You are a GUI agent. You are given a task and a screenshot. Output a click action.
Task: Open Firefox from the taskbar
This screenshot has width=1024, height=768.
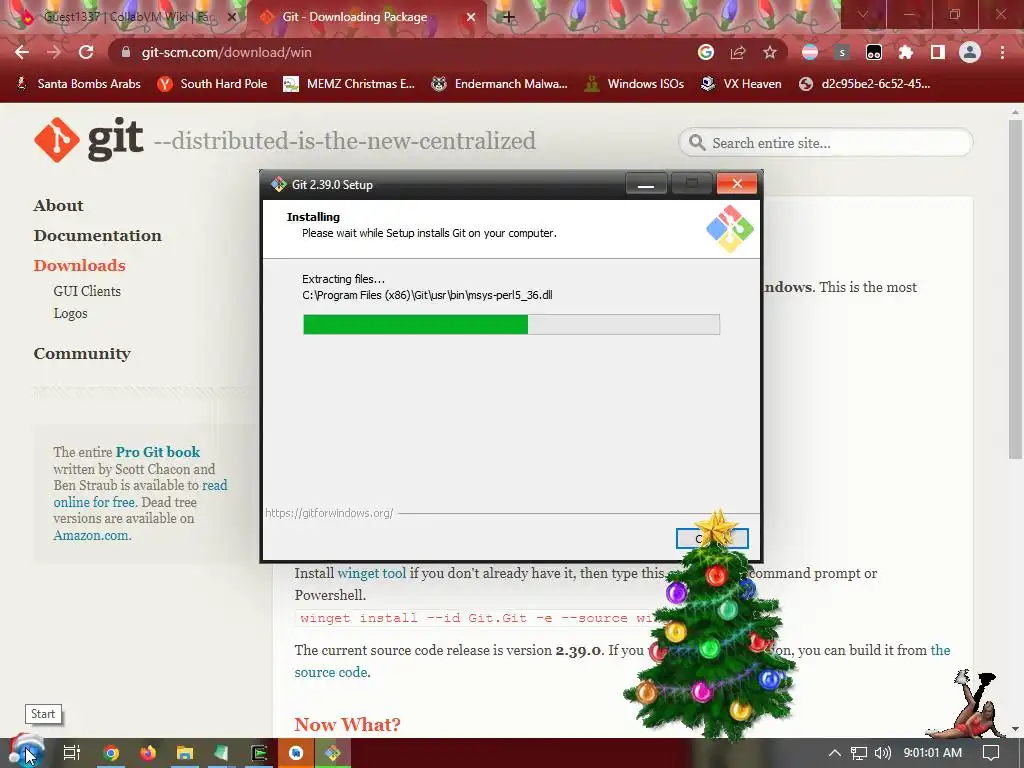148,753
